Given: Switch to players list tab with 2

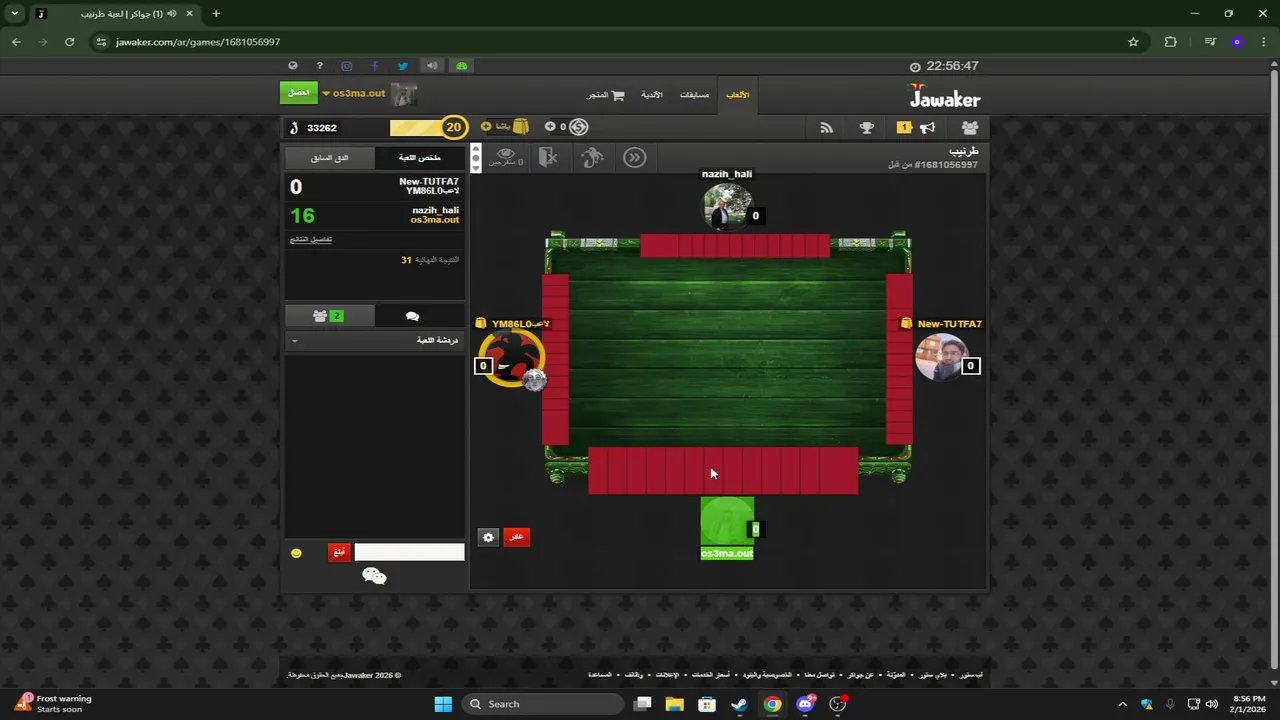Looking at the screenshot, I should click(329, 316).
